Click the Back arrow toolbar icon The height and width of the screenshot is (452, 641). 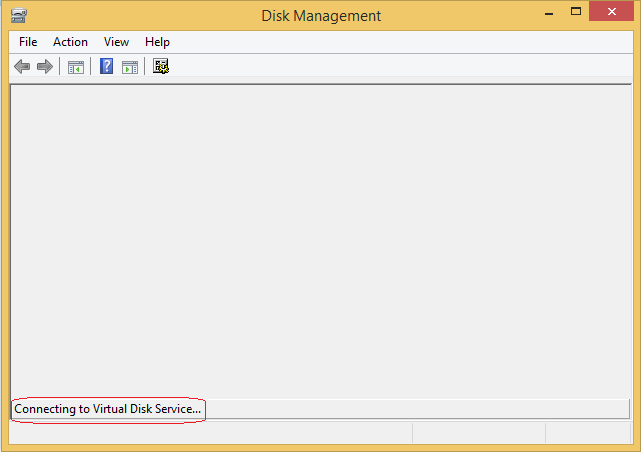coord(22,67)
